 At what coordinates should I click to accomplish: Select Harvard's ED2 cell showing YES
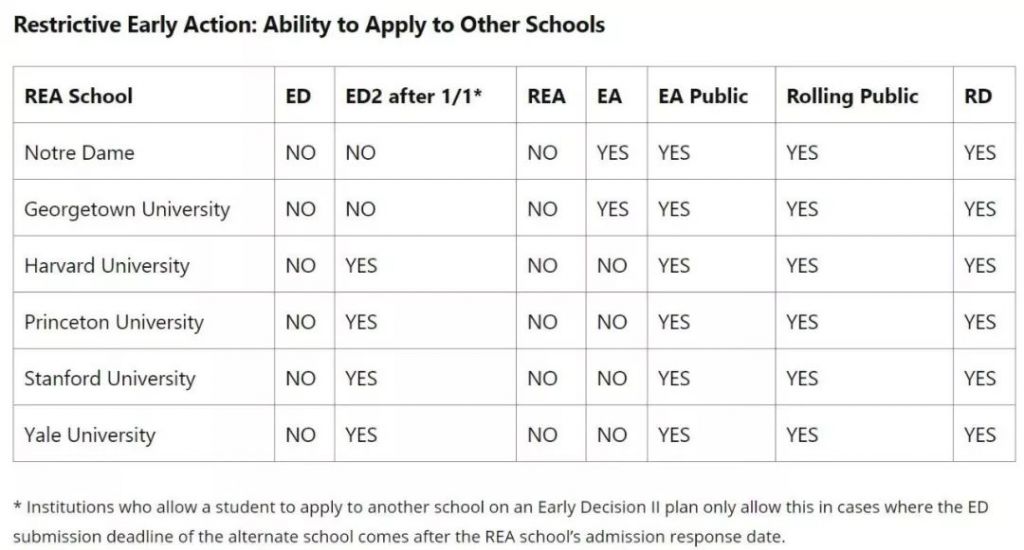361,265
